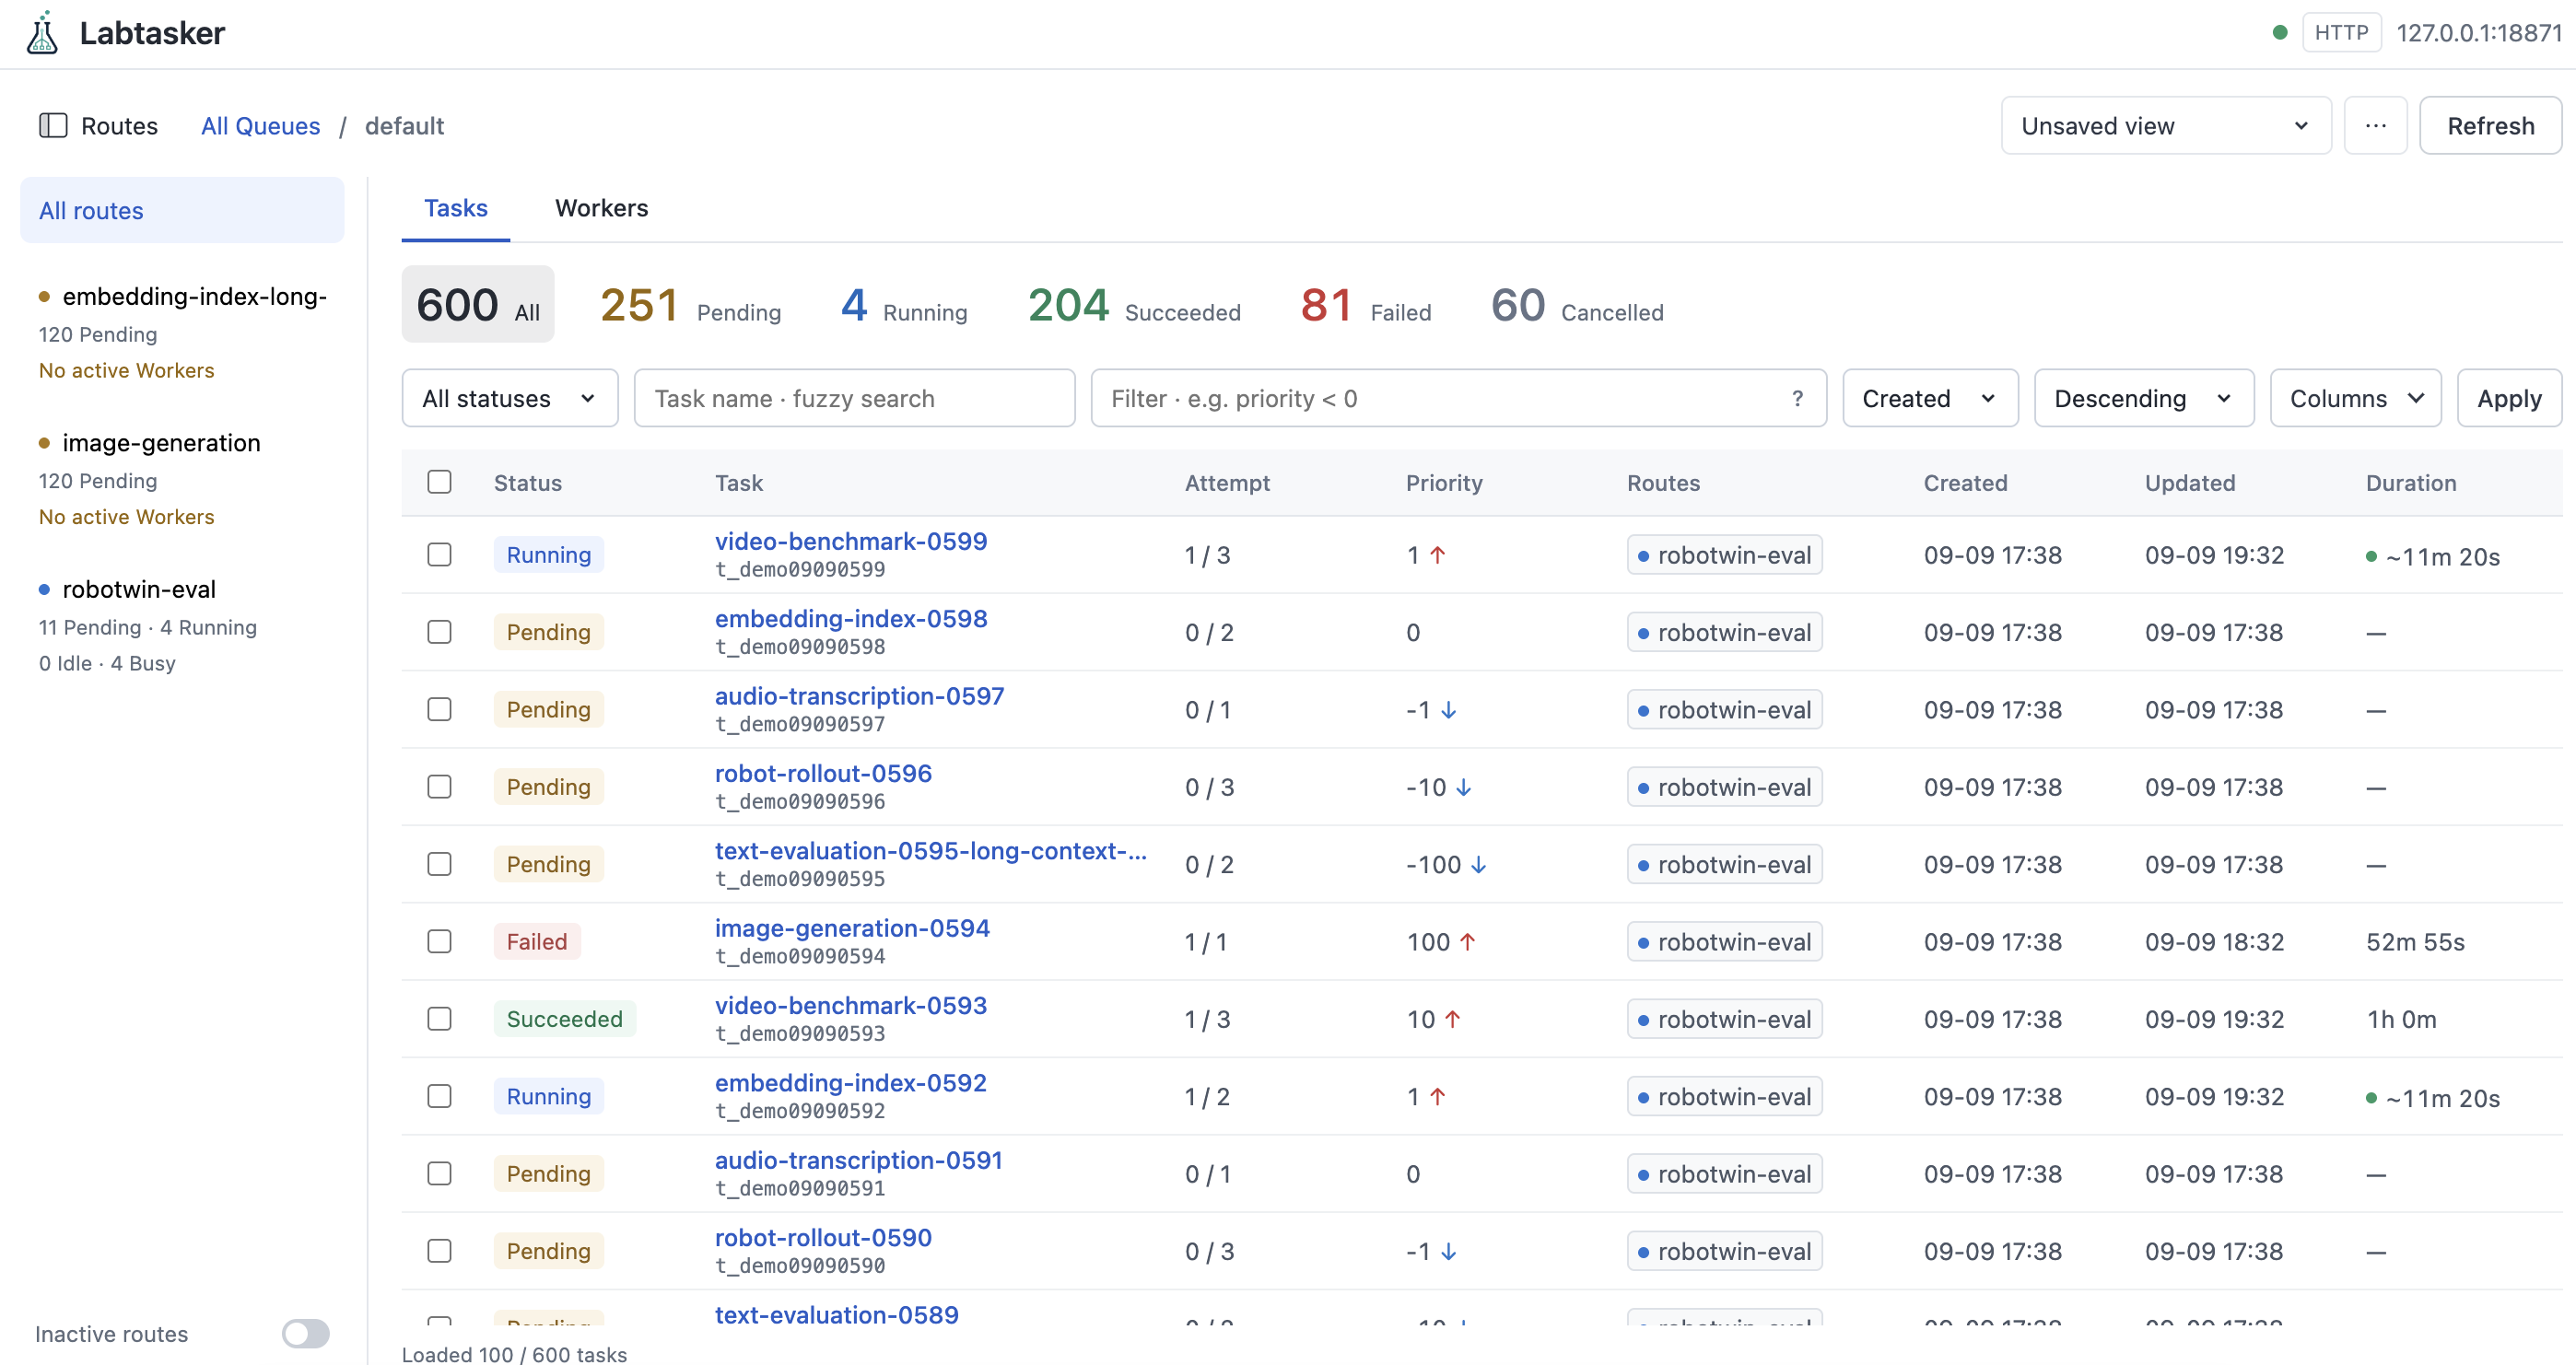Viewport: 2576px width, 1365px height.
Task: Click the HTTP protocol badge
Action: tap(2341, 33)
